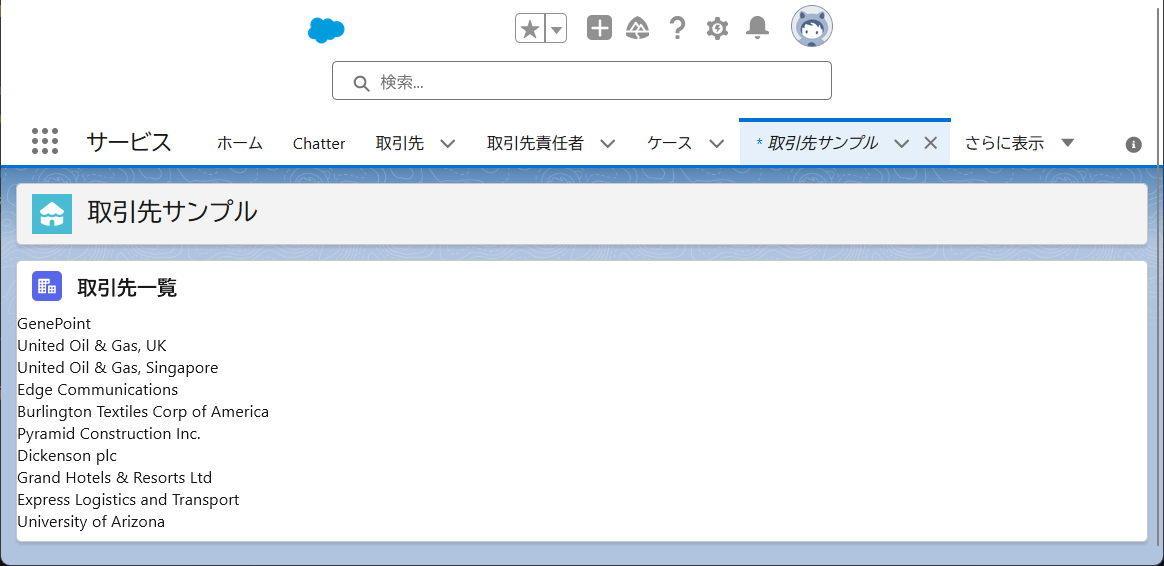The width and height of the screenshot is (1164, 566).
Task: Select University of Arizona entry
Action: coord(91,521)
